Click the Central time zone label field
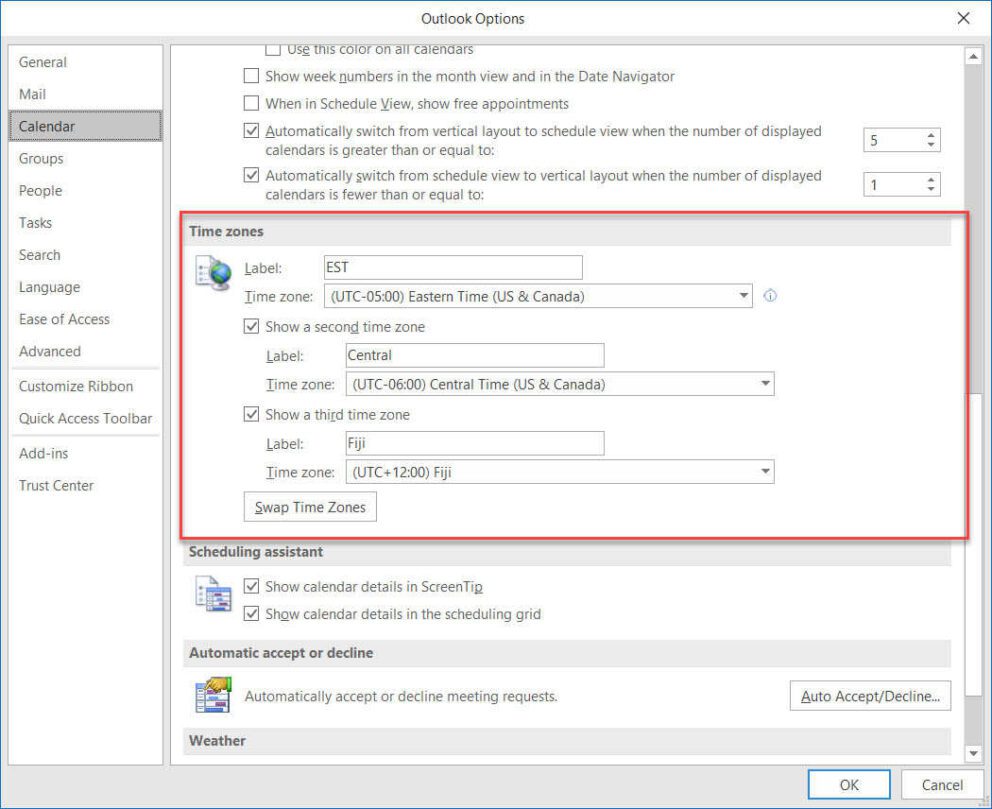Screen dimensions: 992x809 (473, 355)
